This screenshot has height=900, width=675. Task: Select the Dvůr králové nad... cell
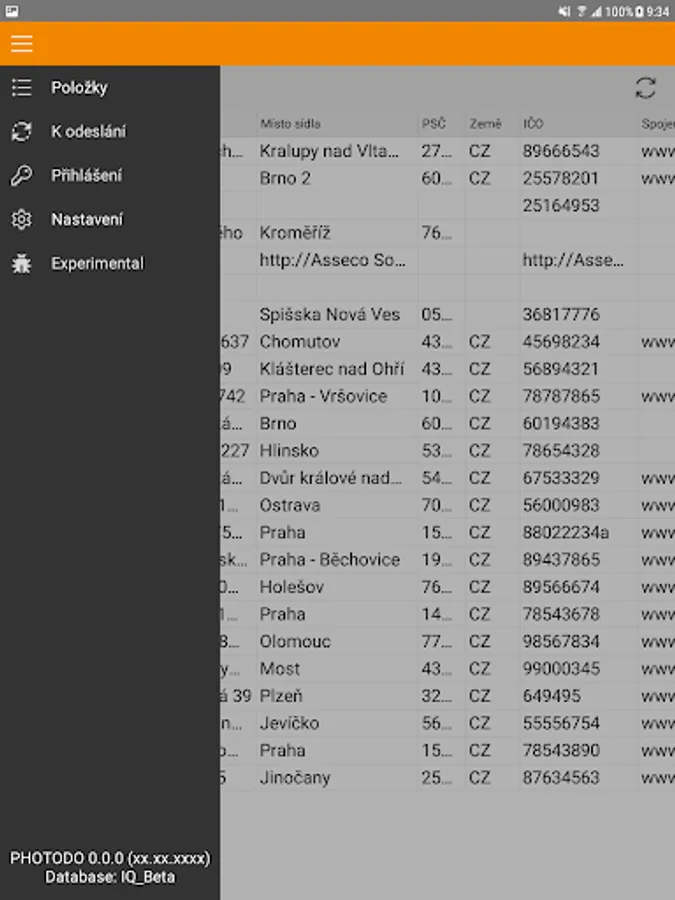tap(338, 478)
